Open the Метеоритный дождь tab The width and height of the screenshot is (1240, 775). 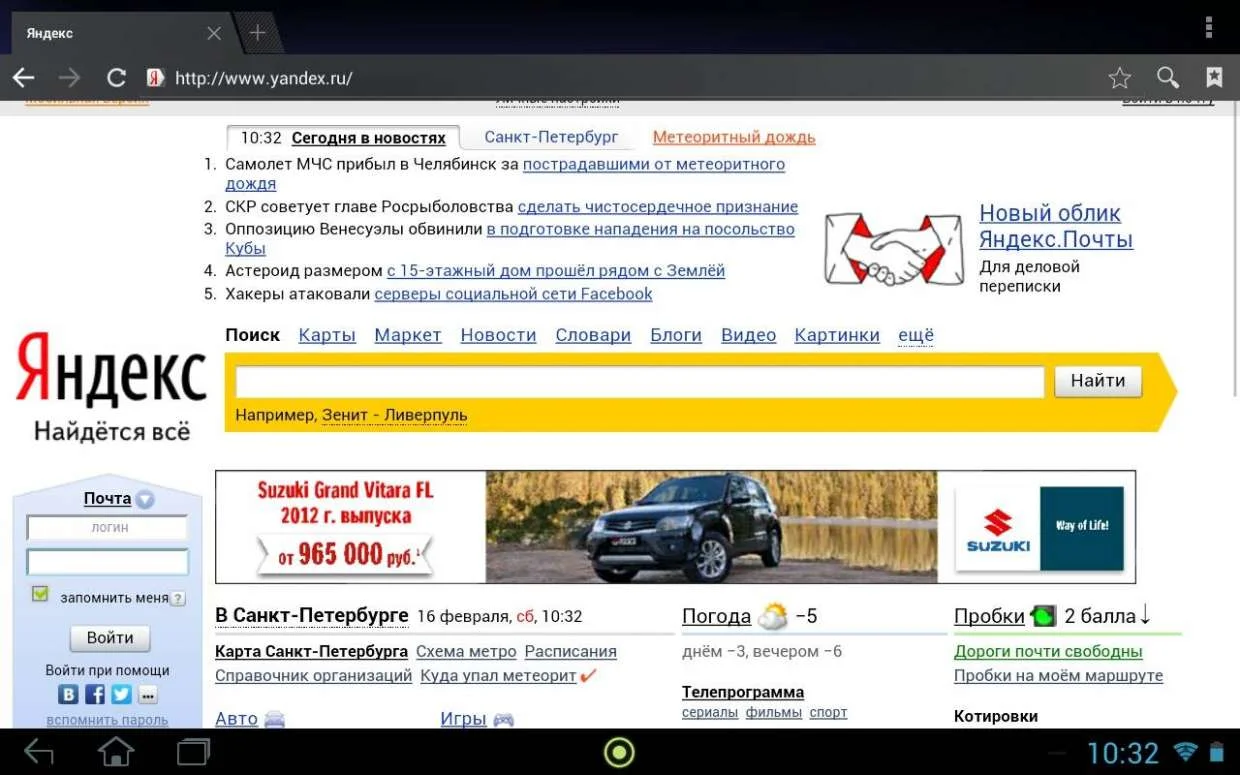click(734, 137)
